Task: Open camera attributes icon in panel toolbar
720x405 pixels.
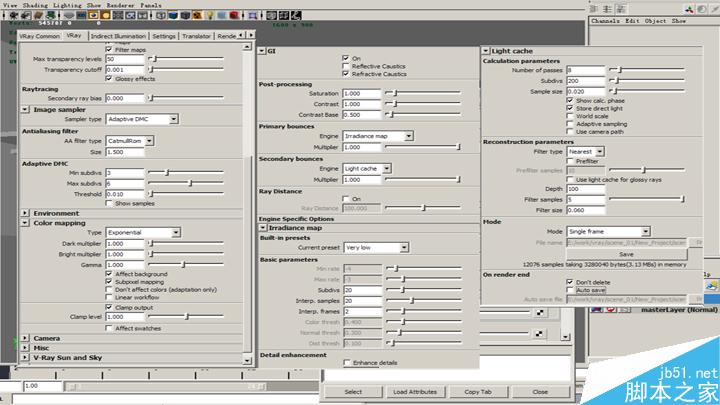Action: tap(26, 15)
